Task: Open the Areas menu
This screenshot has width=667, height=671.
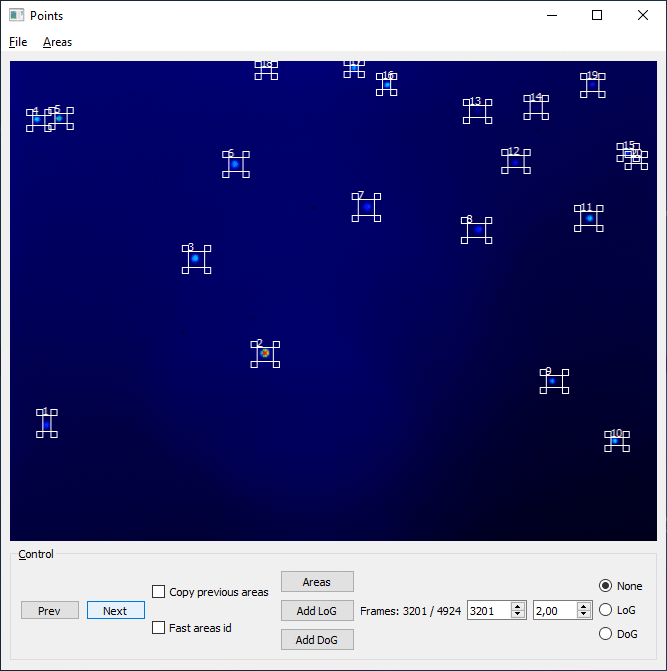Action: (57, 42)
